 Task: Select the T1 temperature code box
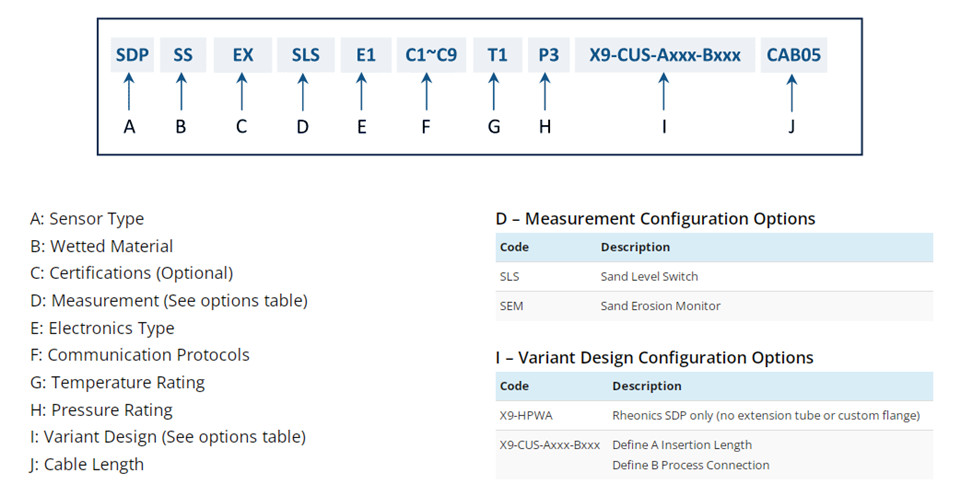point(497,55)
